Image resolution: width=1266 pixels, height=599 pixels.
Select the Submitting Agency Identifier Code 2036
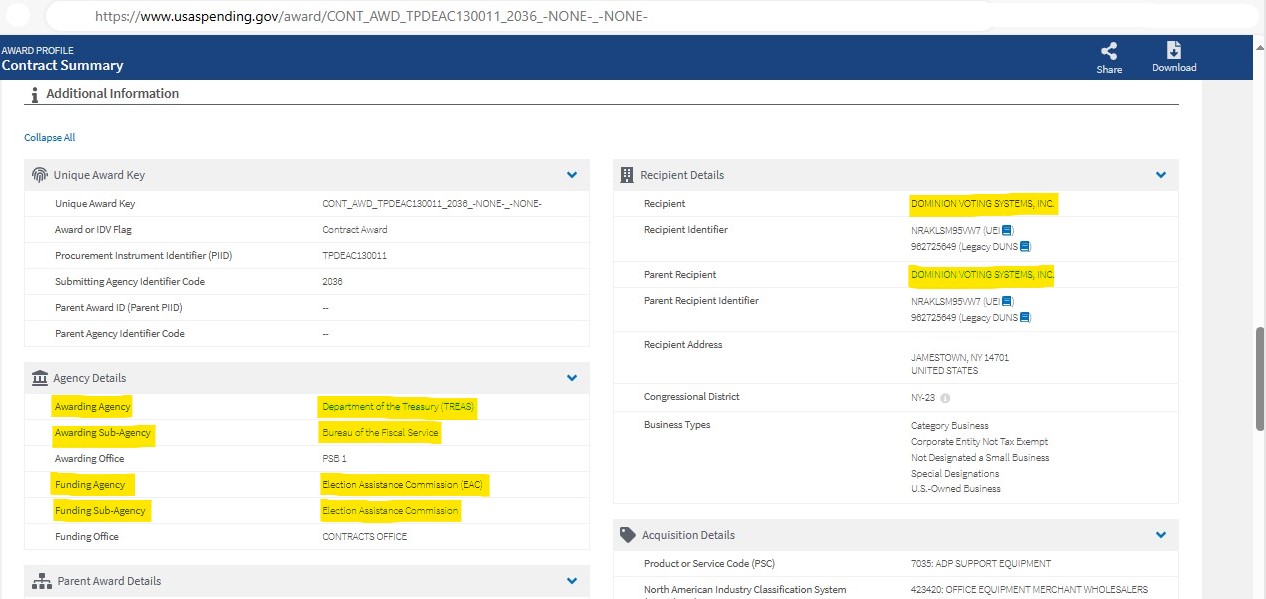pyautogui.click(x=332, y=282)
